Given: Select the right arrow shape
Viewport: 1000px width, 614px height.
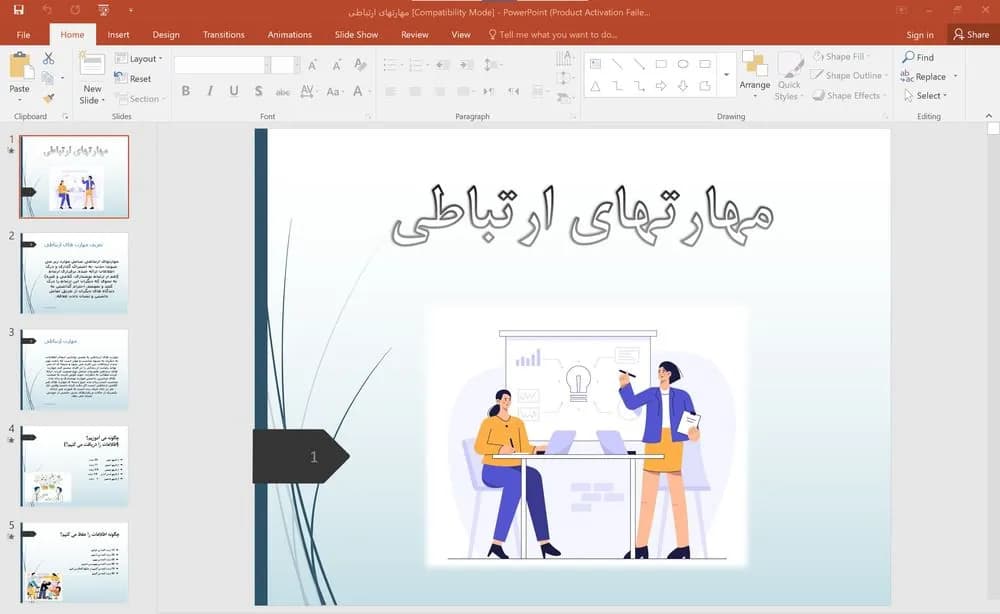Looking at the screenshot, I should tap(661, 85).
